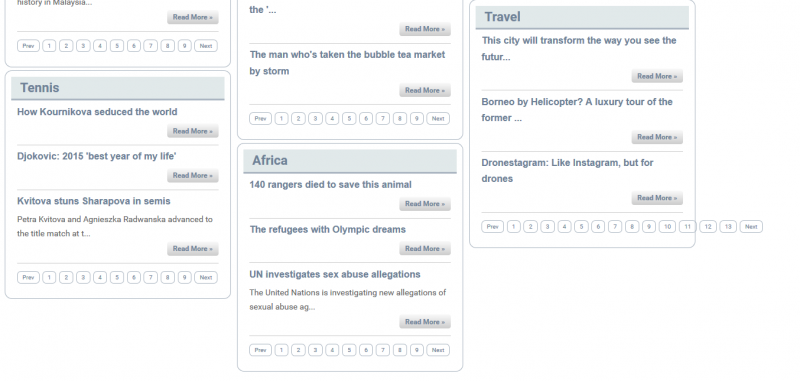Open '140 rangers died to save this animal'
Screen dimensions: 800x381
click(330, 185)
